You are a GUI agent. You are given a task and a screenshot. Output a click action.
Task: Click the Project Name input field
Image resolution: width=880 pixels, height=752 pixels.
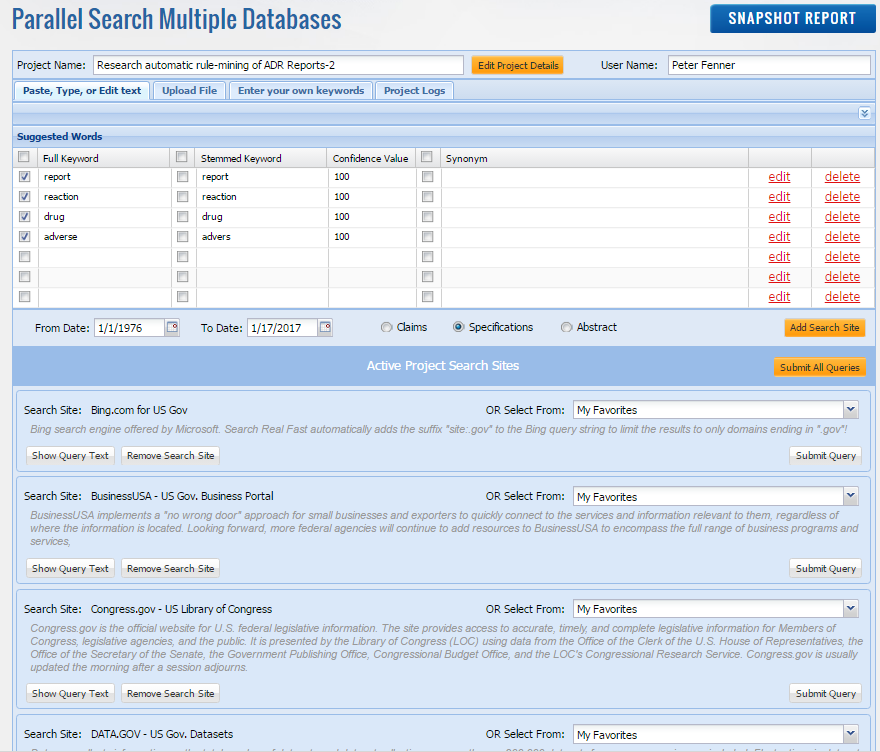(278, 65)
